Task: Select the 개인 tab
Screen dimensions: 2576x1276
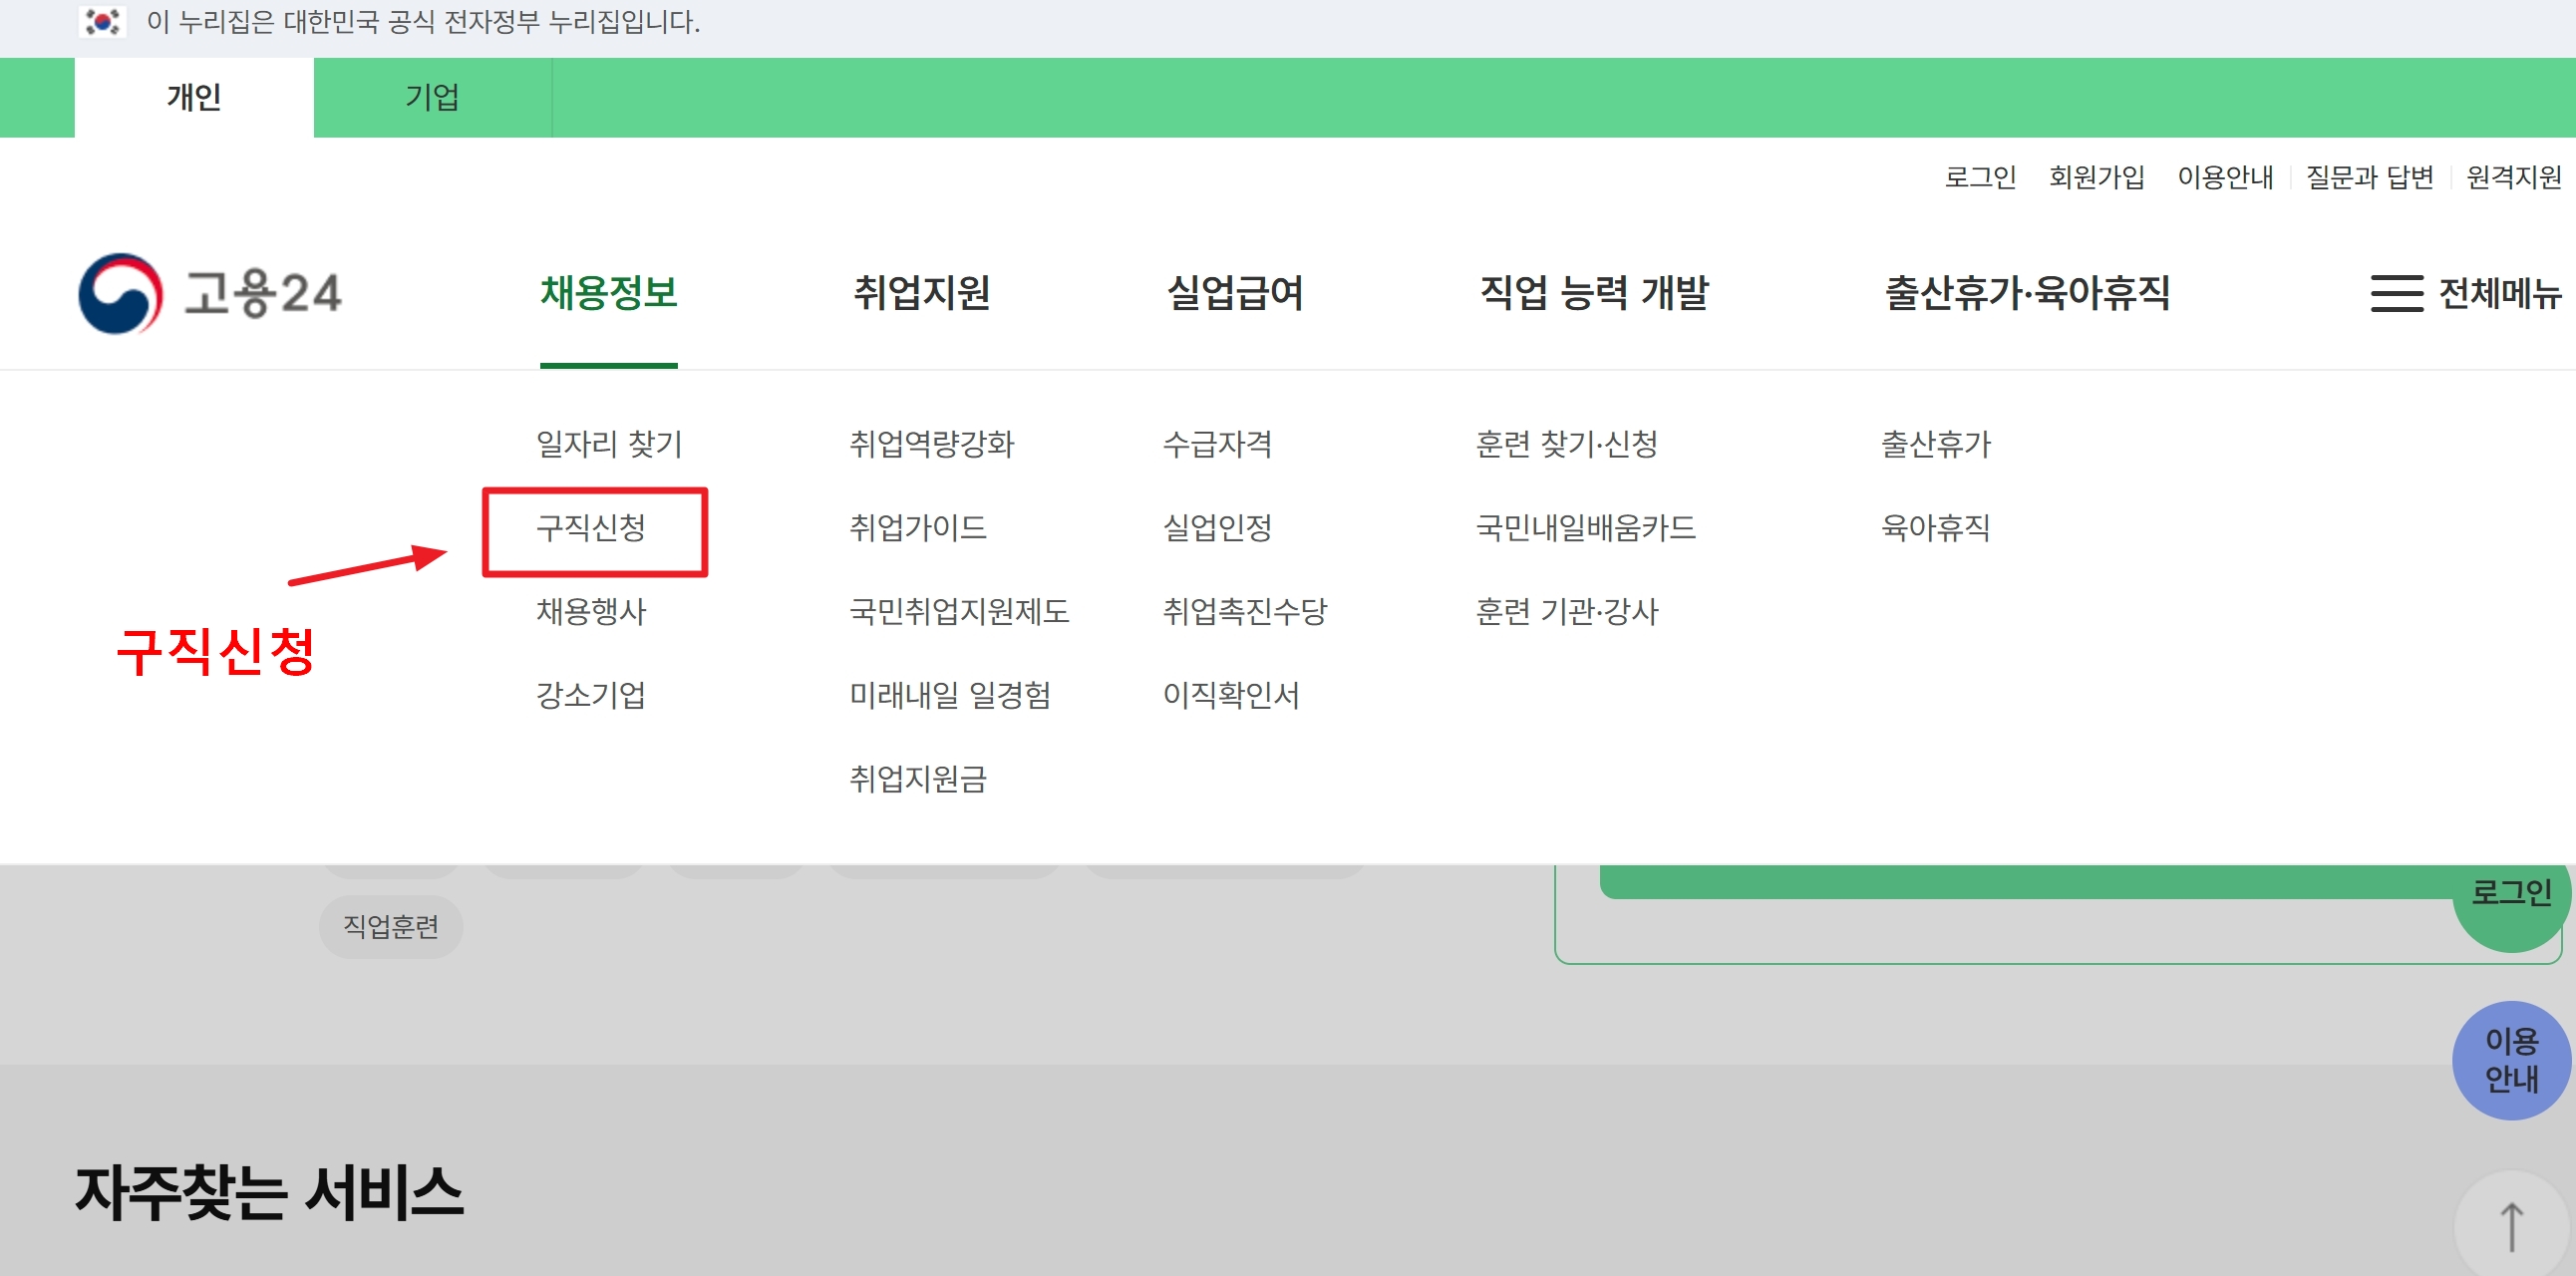Action: 194,98
